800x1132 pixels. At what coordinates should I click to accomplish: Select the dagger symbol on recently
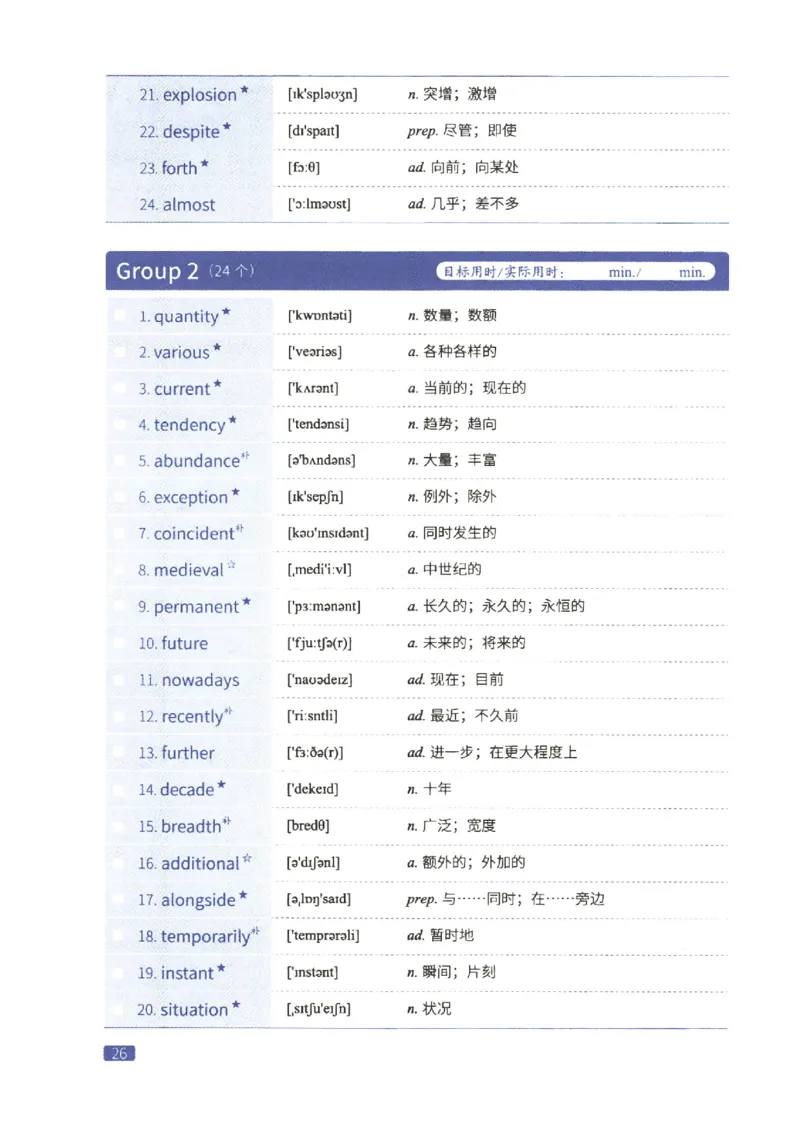[227, 709]
